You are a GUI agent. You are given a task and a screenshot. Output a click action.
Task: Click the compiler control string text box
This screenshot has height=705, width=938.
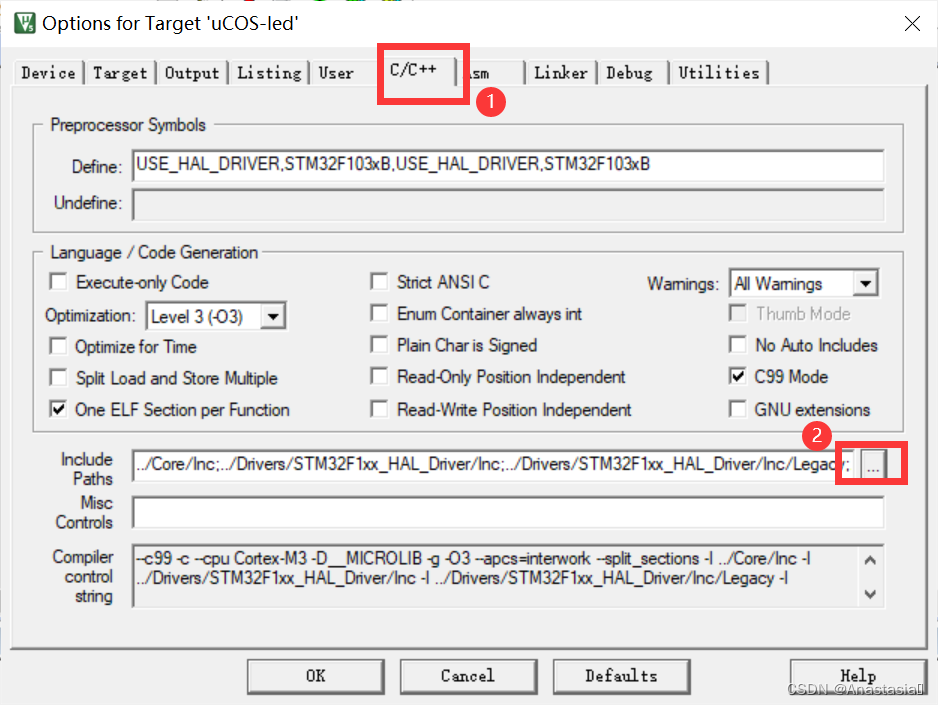[x=508, y=576]
